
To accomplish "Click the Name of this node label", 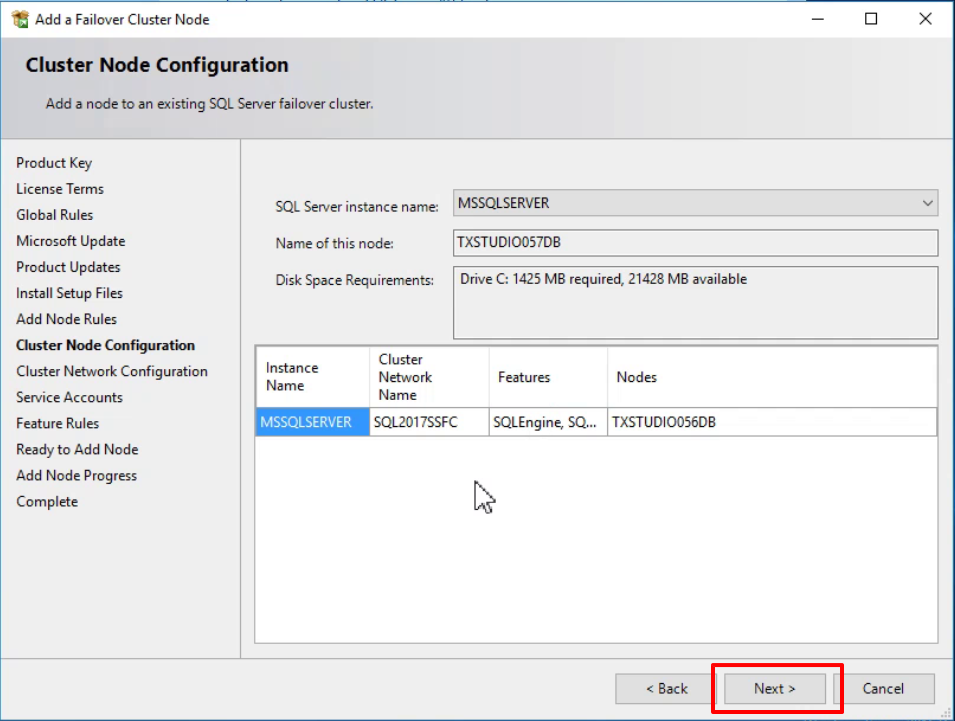I will [334, 244].
